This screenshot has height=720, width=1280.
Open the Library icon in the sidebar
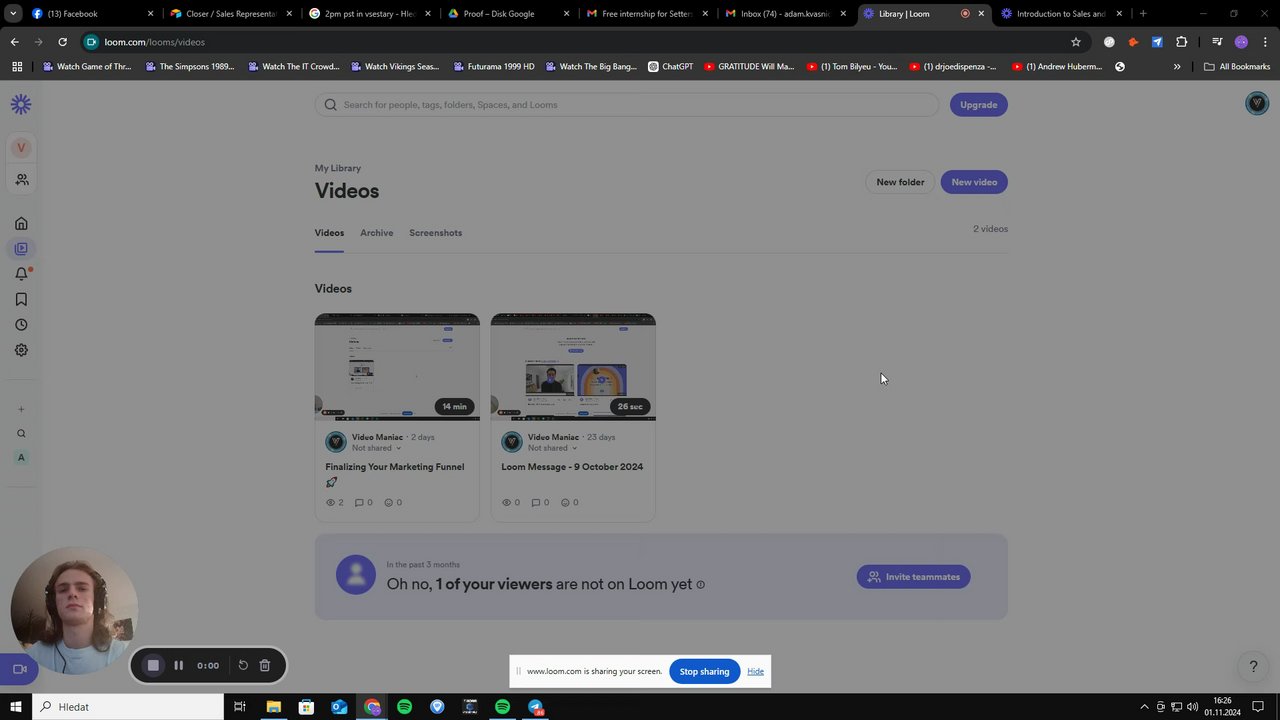point(21,248)
